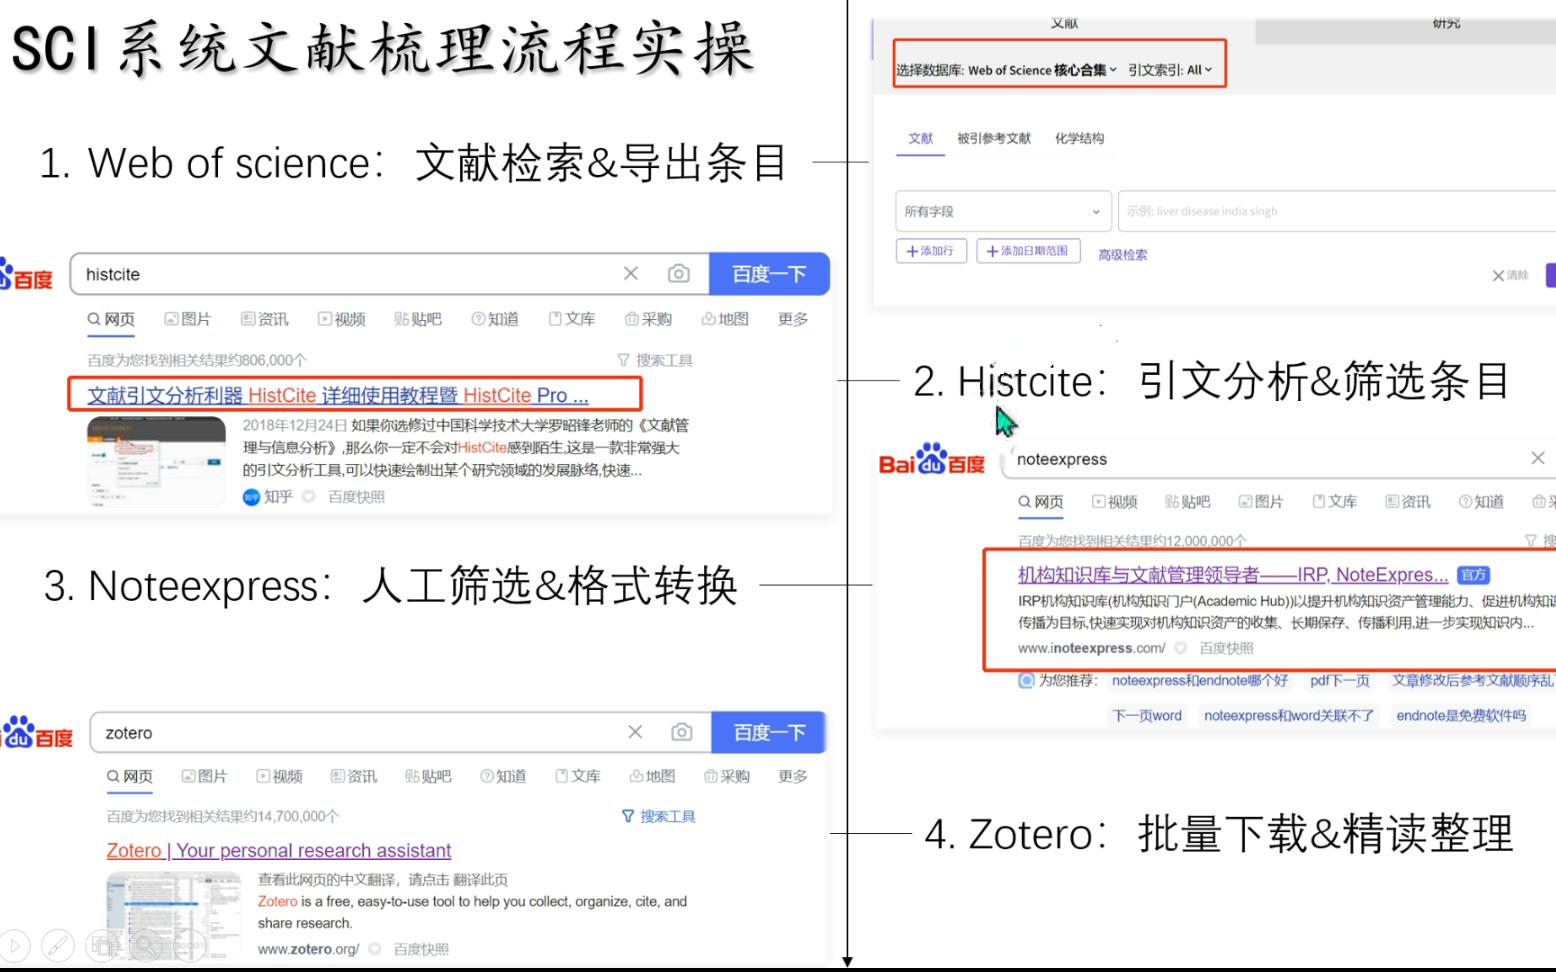Click the Baidu logo next to the zotero search
Image resolution: width=1556 pixels, height=972 pixels.
pos(37,732)
